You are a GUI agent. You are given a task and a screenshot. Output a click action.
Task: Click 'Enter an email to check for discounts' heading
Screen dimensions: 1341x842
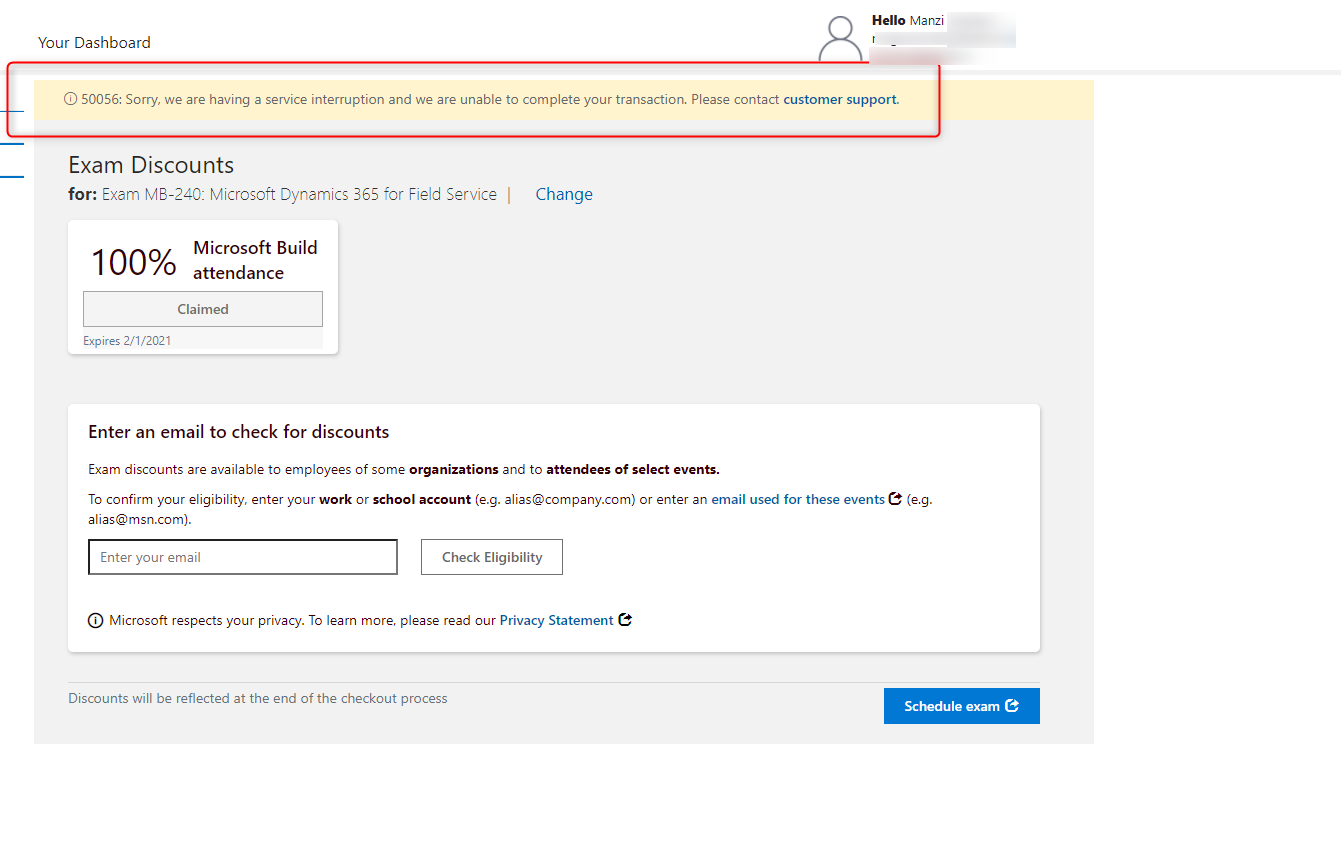(x=239, y=432)
